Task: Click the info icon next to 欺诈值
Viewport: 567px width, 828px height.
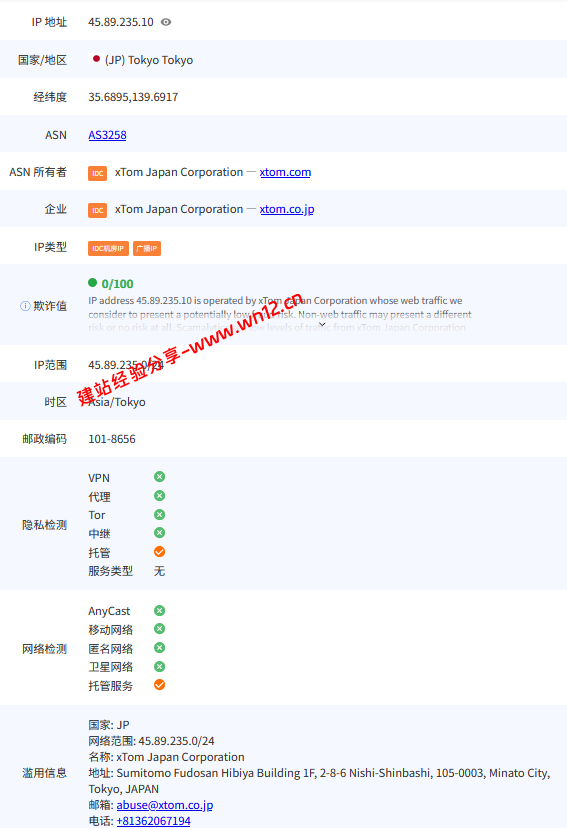Action: 25,306
